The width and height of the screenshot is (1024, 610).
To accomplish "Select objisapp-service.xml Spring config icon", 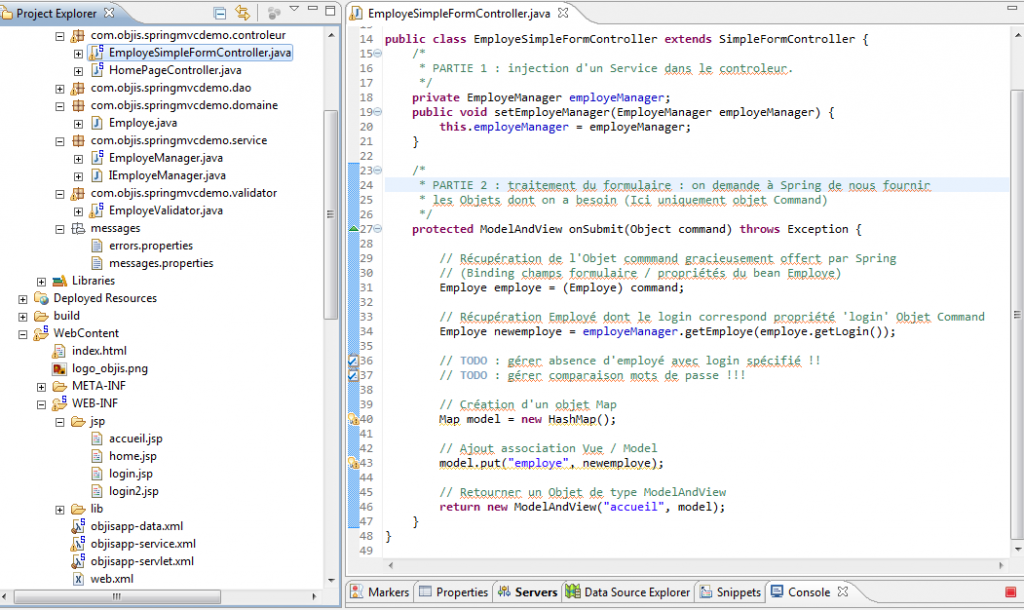I will 78,543.
